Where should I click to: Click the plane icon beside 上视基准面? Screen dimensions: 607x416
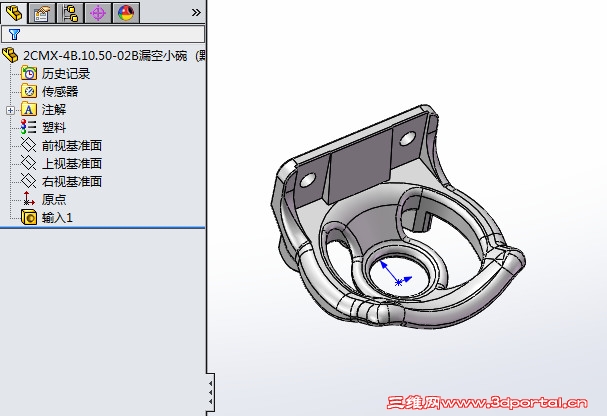(x=29, y=163)
